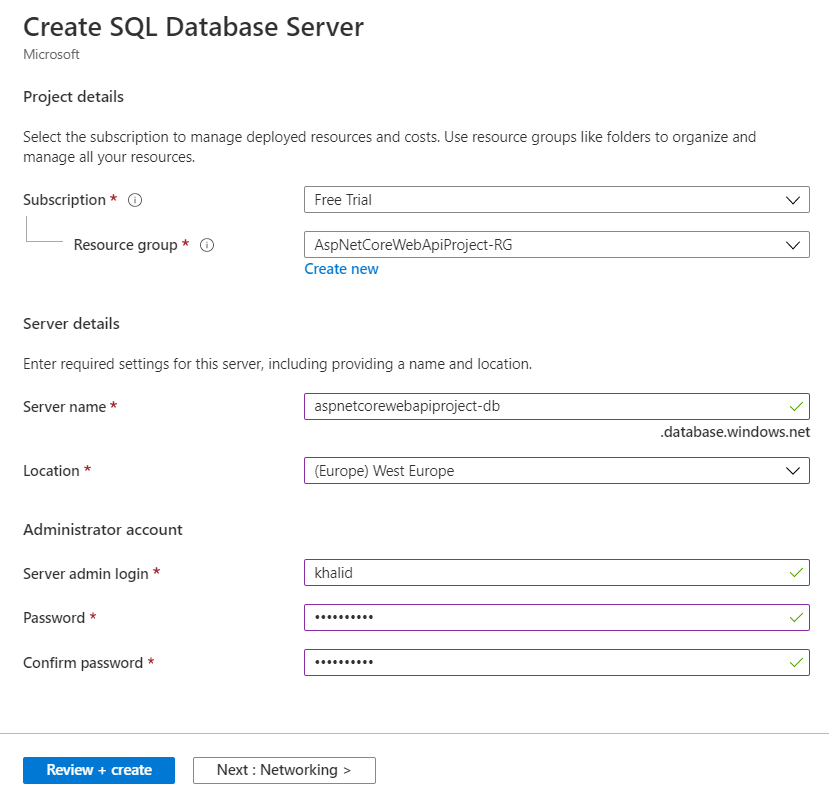Click the Password field validation checkmark
The height and width of the screenshot is (800, 829).
tap(796, 618)
